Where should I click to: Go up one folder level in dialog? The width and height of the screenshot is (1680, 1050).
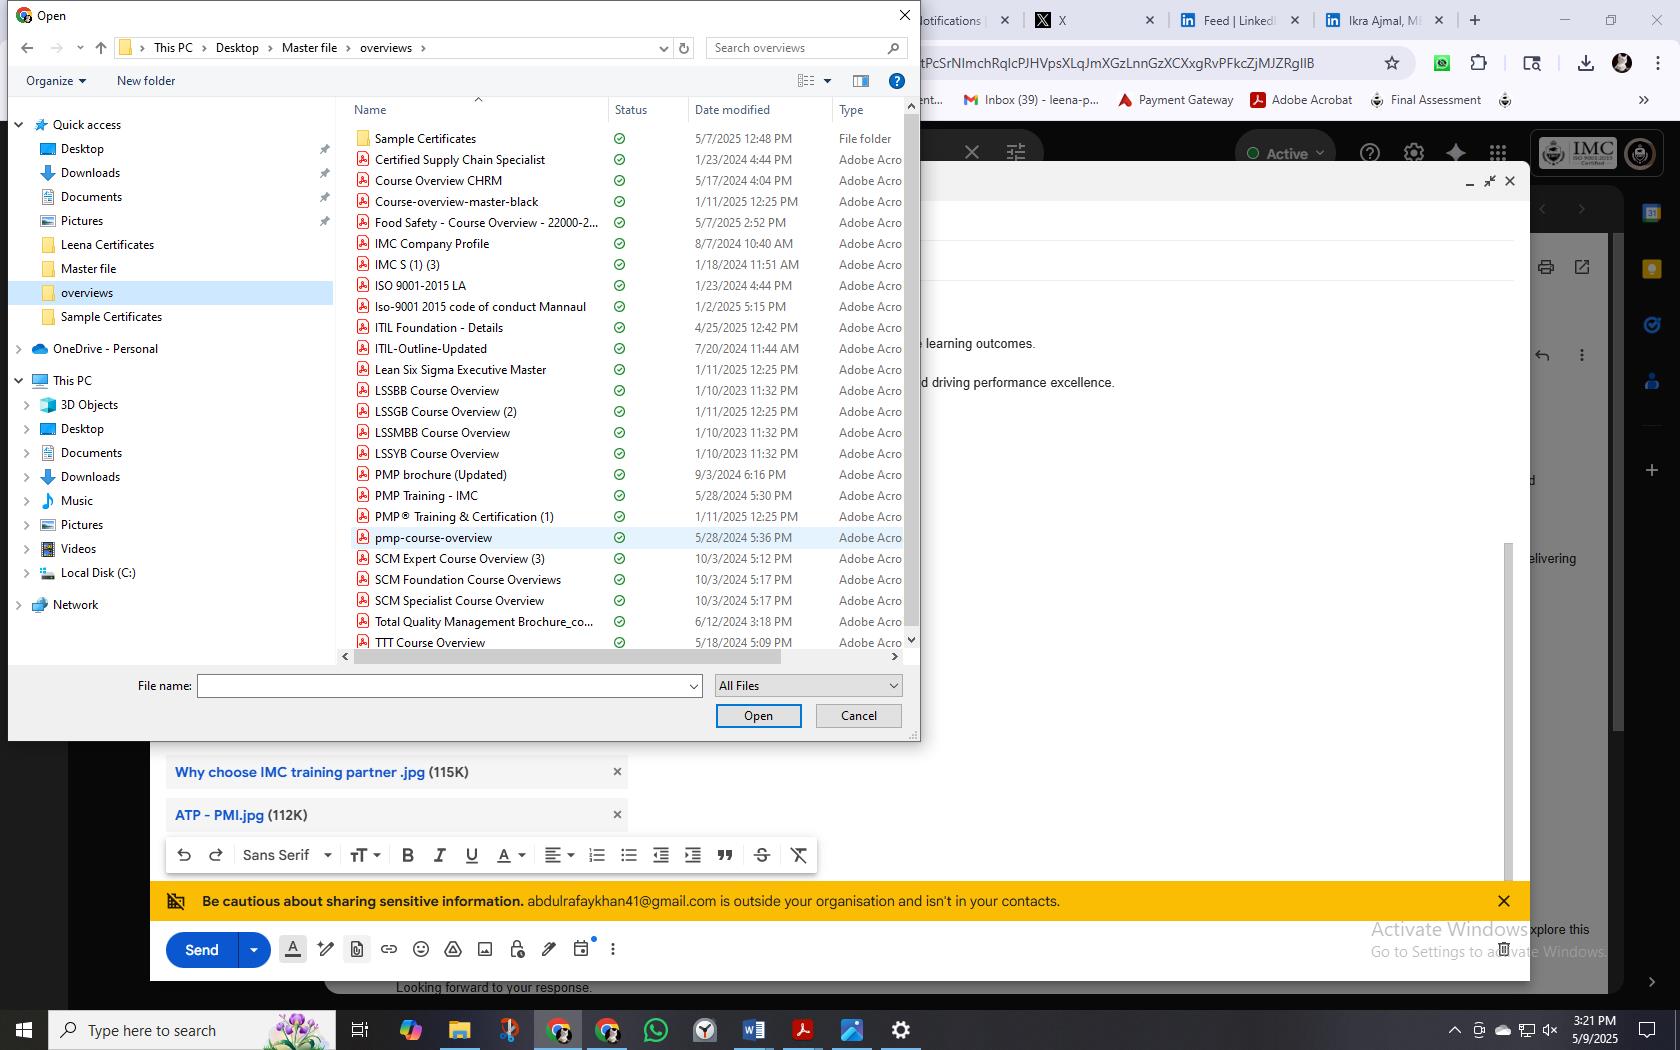pyautogui.click(x=101, y=48)
